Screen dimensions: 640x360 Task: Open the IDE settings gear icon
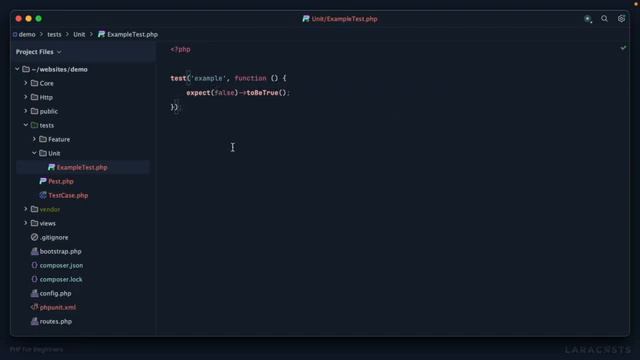[x=621, y=19]
